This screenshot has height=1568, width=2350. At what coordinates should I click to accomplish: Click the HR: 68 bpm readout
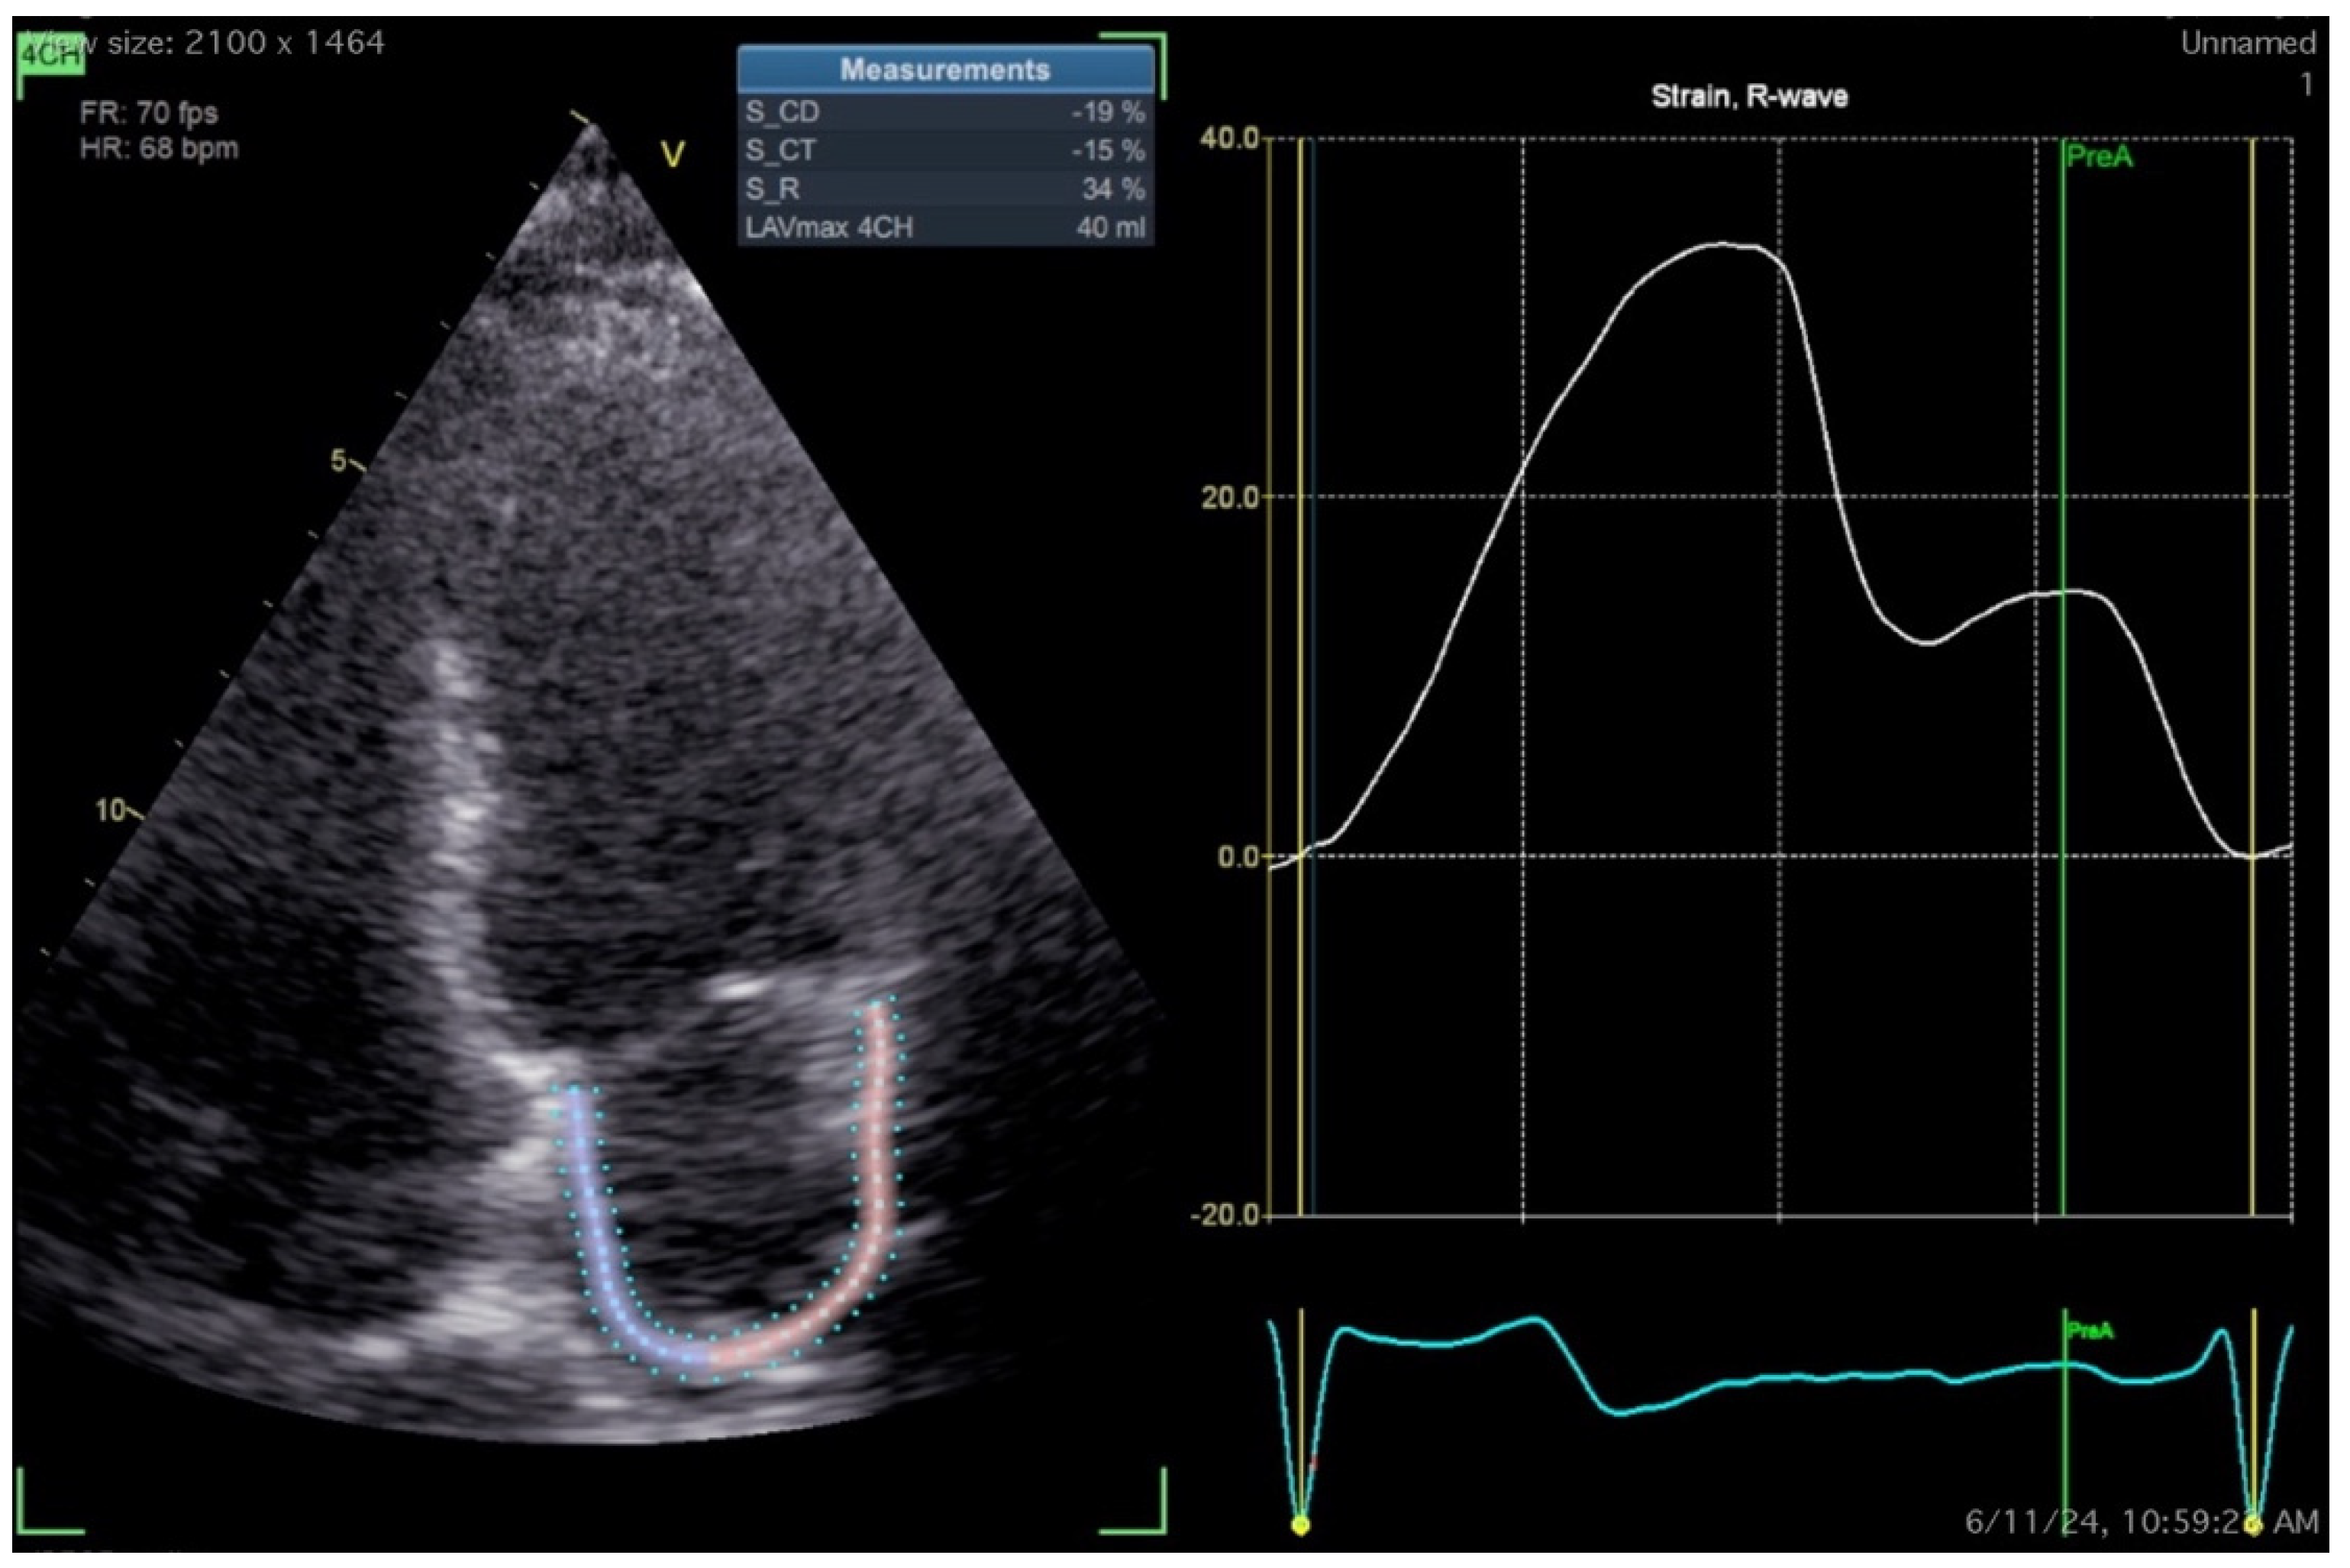click(x=159, y=149)
